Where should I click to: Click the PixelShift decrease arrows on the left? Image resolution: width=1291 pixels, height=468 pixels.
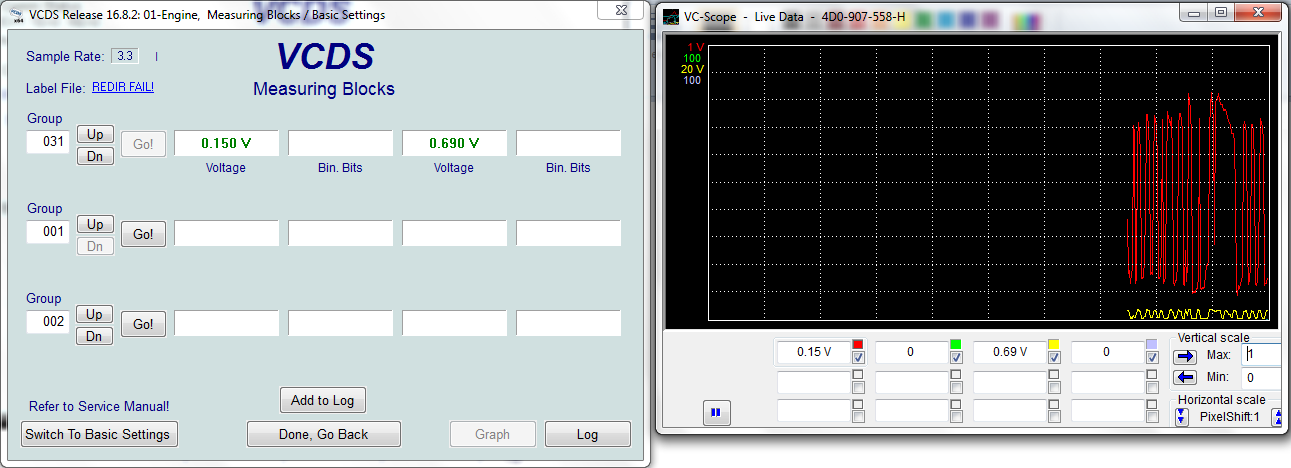click(1181, 416)
